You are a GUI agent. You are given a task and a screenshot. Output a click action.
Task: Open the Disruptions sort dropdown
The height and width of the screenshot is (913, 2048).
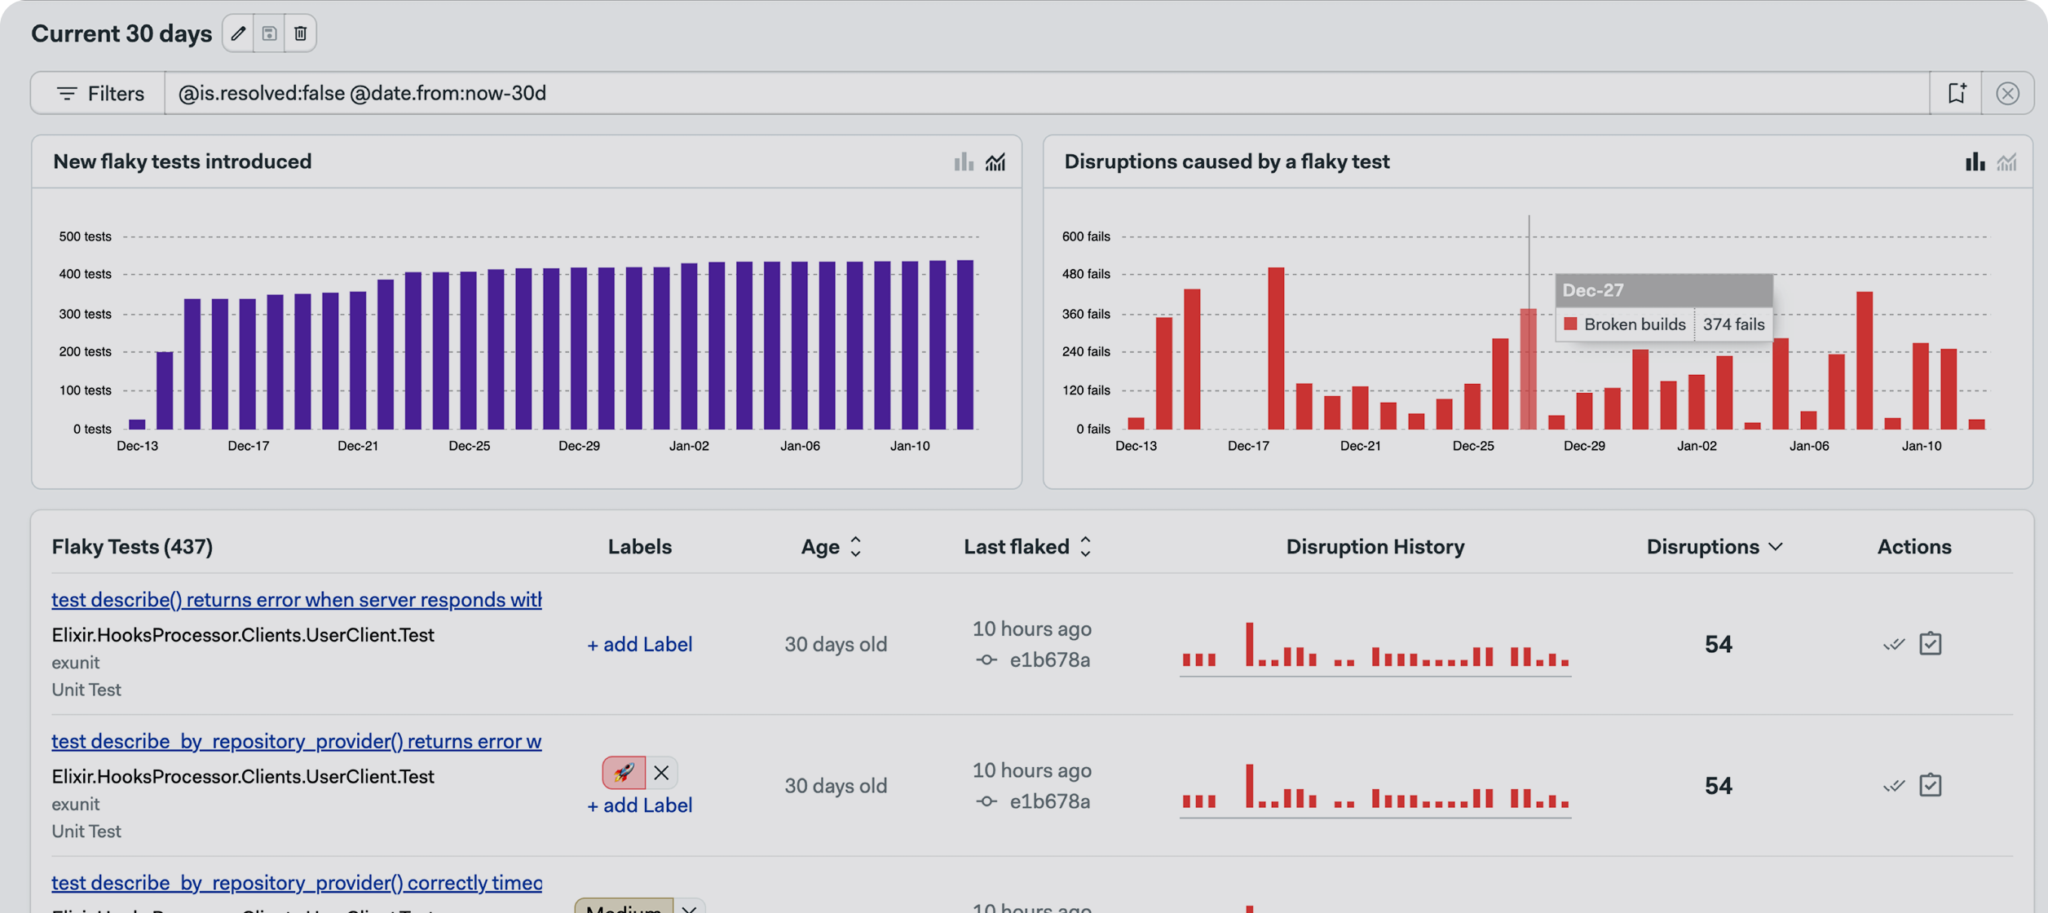point(1777,546)
